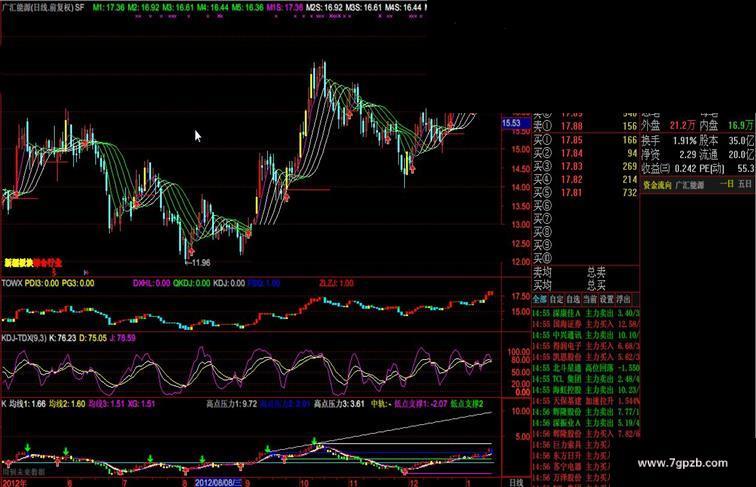
Task: Click the yellow 新疆板块 label
Action: click(x=19, y=263)
